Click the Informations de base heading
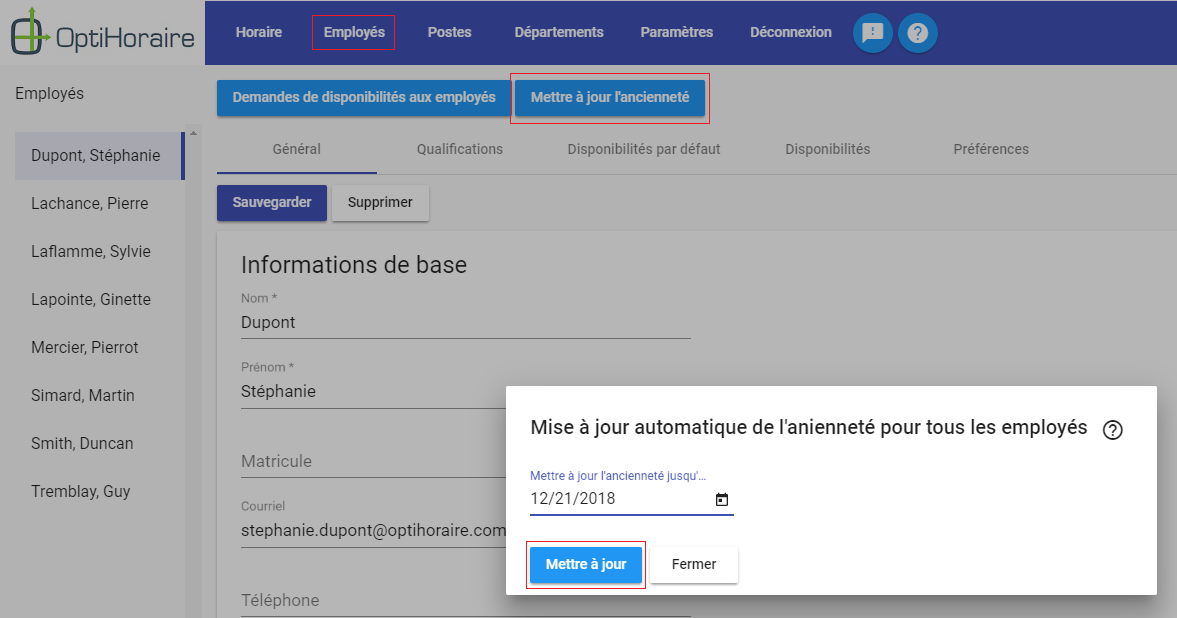The width and height of the screenshot is (1177, 618). click(354, 265)
